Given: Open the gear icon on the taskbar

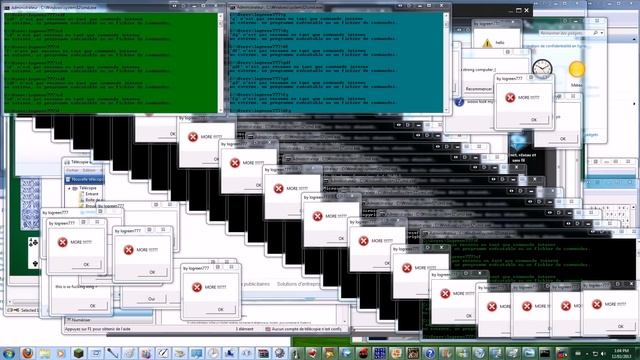Looking at the screenshot, I should pos(280,353).
